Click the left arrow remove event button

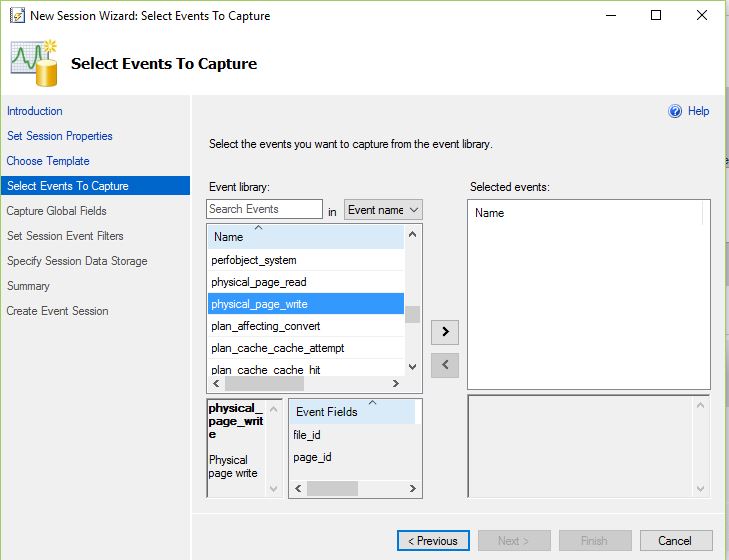pos(444,365)
